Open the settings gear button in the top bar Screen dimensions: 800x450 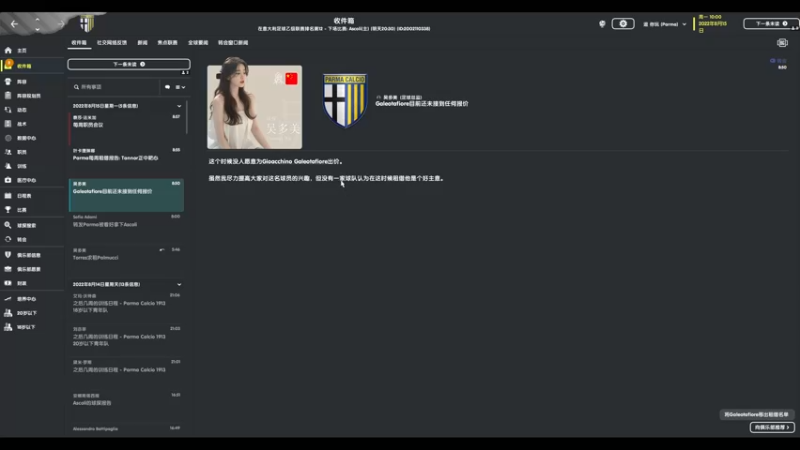click(623, 24)
